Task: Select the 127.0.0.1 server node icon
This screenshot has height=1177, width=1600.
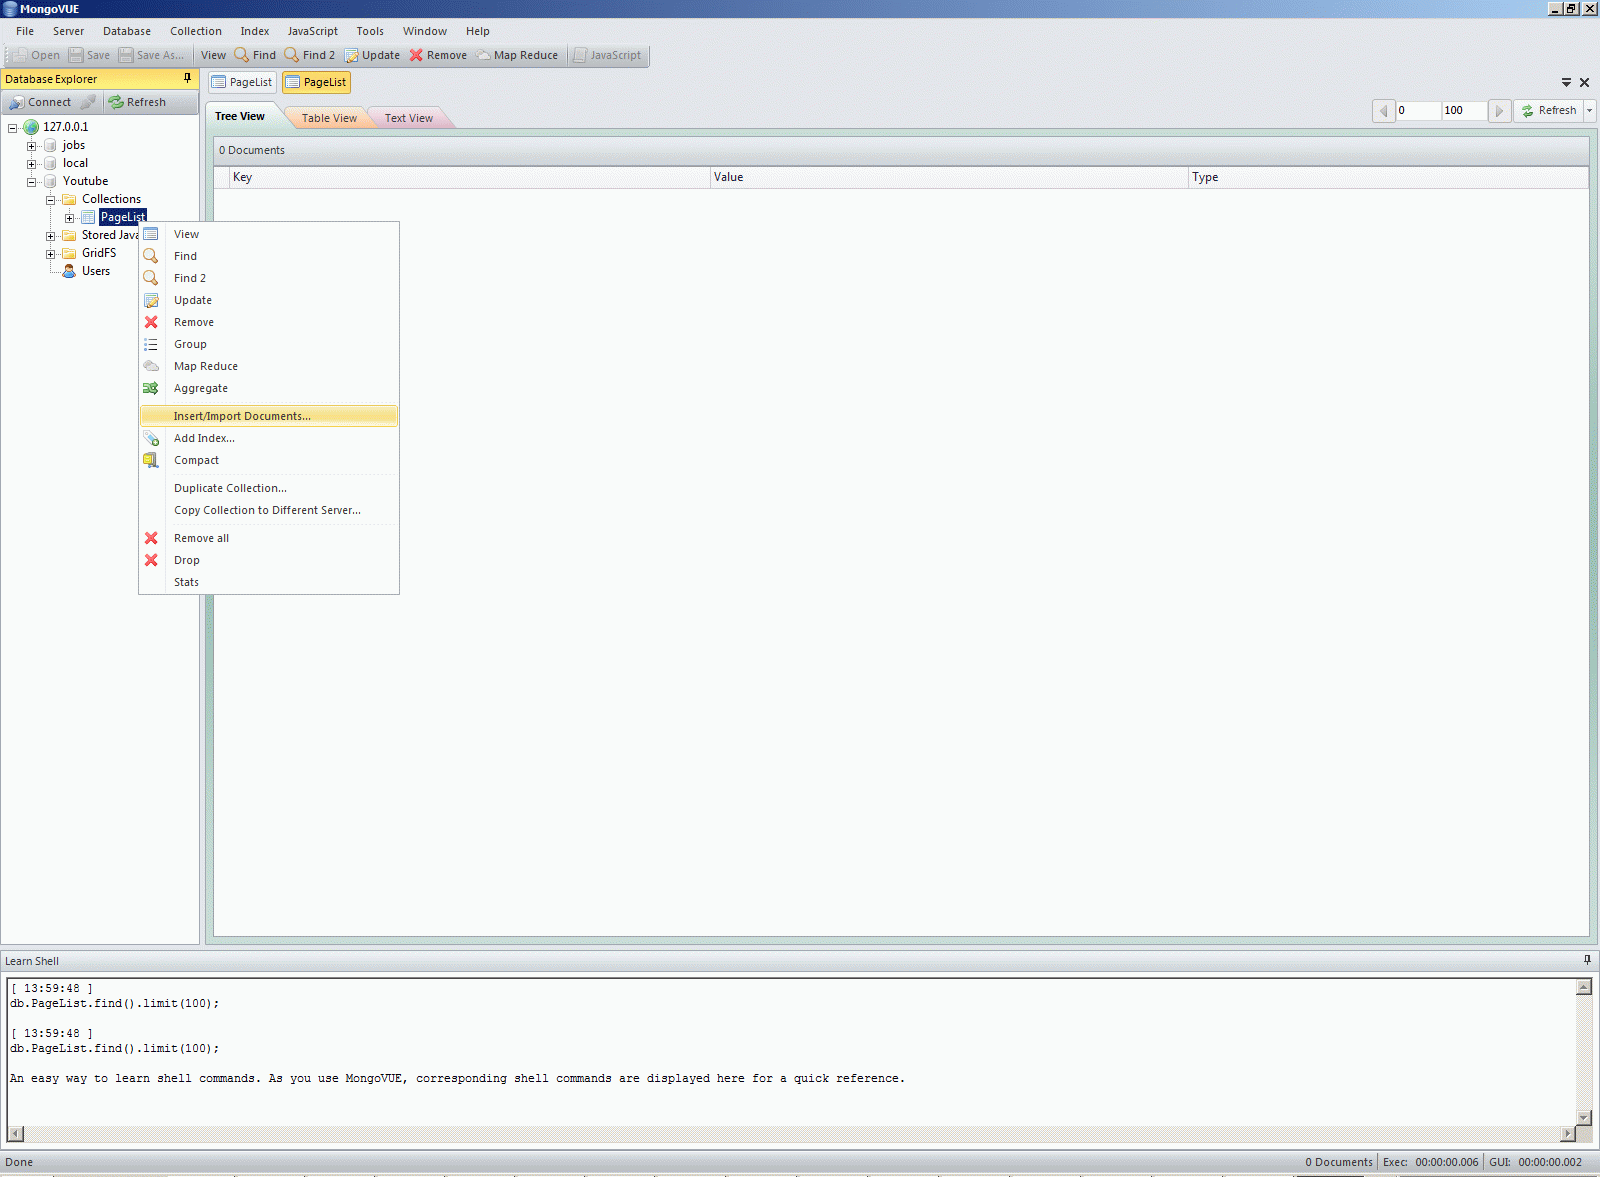Action: tap(31, 127)
